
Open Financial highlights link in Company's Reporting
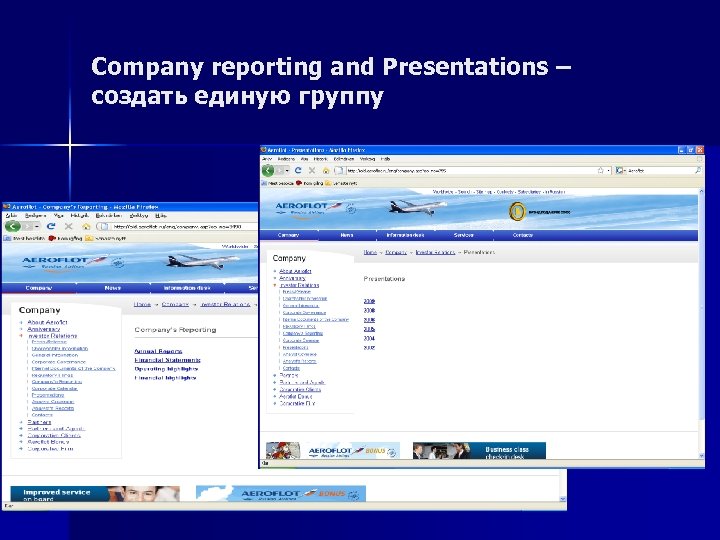[165, 378]
